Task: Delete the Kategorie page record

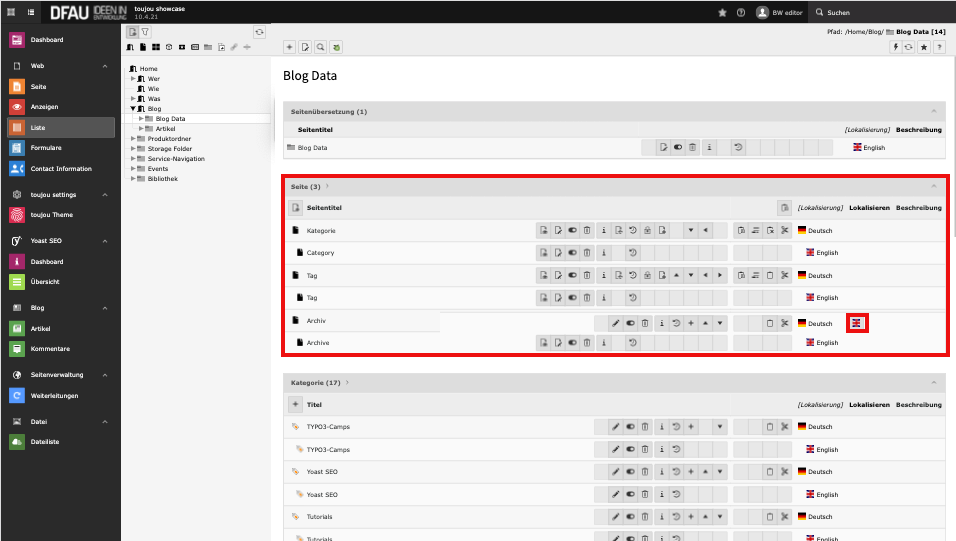Action: click(588, 231)
